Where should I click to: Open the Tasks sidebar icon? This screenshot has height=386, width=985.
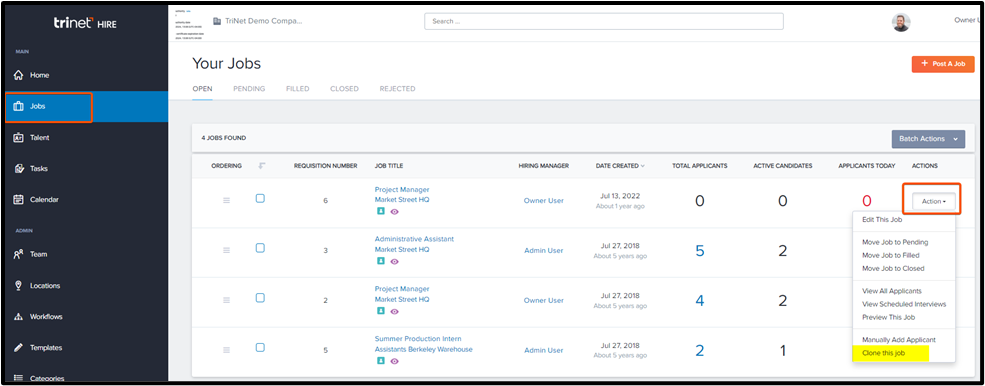click(18, 168)
